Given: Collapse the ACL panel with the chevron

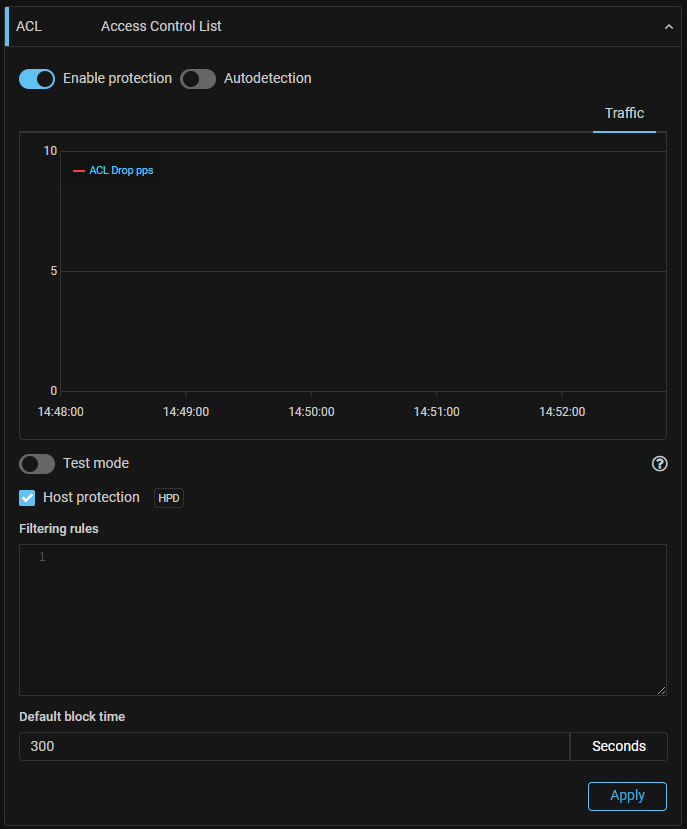Looking at the screenshot, I should pyautogui.click(x=669, y=27).
